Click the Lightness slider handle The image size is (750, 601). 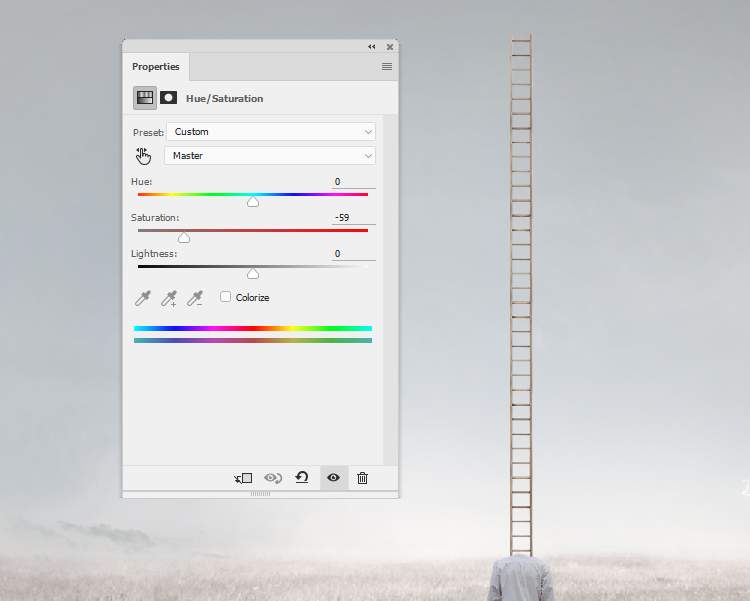253,274
